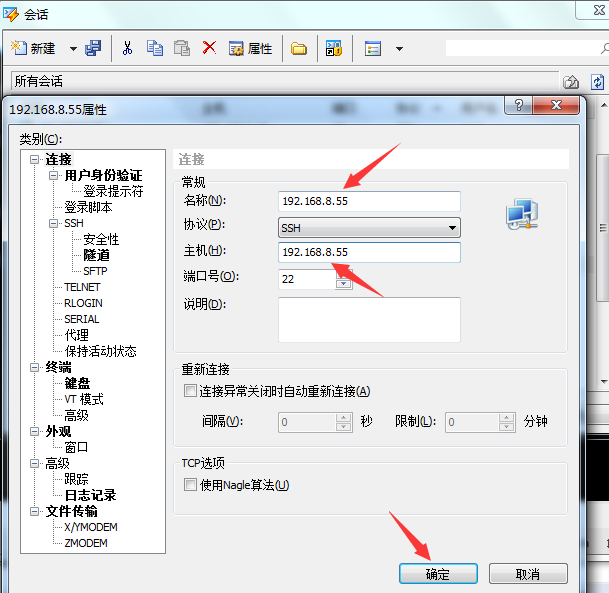Click the save session icon next to 新建
Viewport: 609px width, 593px height.
tap(93, 48)
